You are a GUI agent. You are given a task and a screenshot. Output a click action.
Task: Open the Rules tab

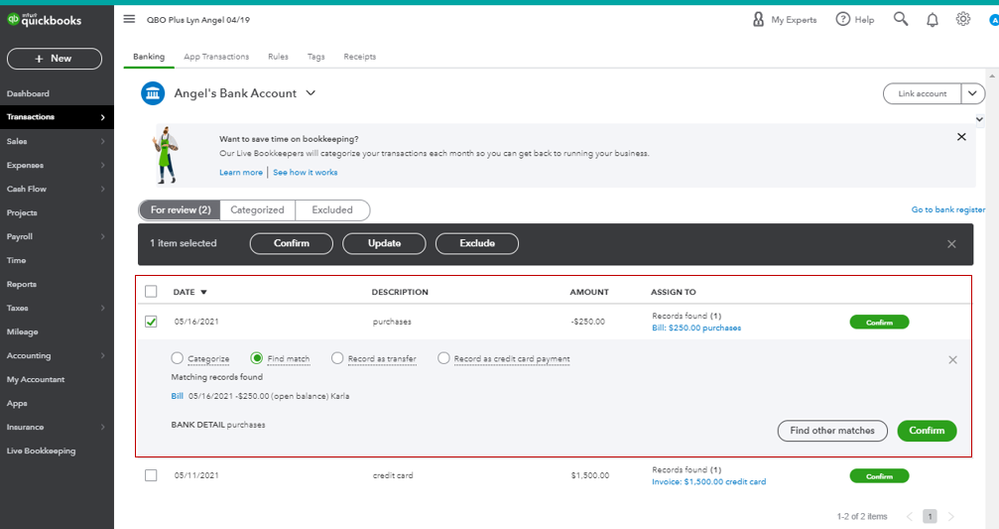coord(278,57)
